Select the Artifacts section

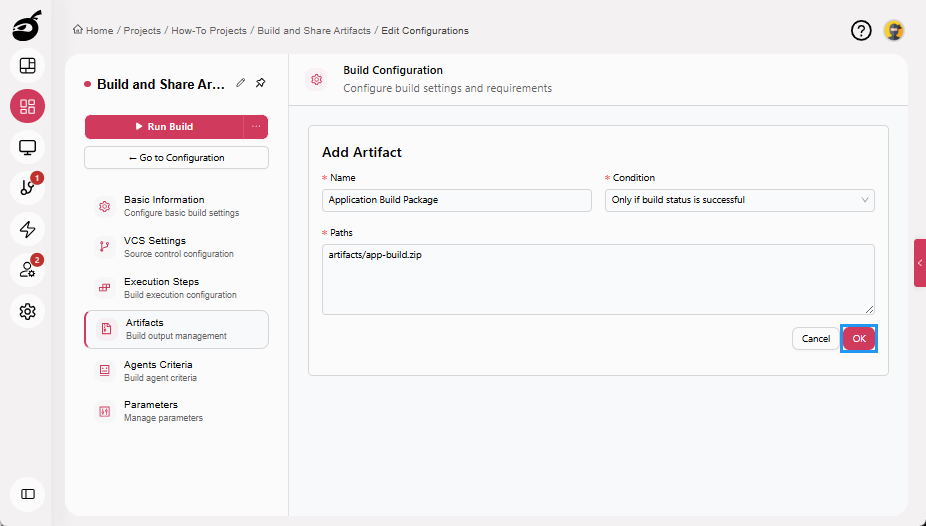(x=176, y=329)
